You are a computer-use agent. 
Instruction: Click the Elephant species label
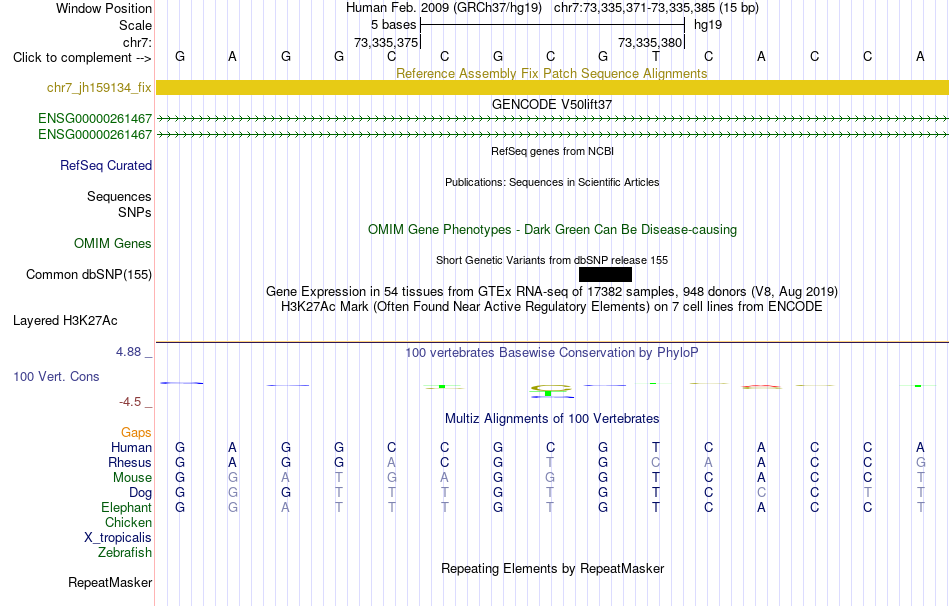pyautogui.click(x=127, y=507)
